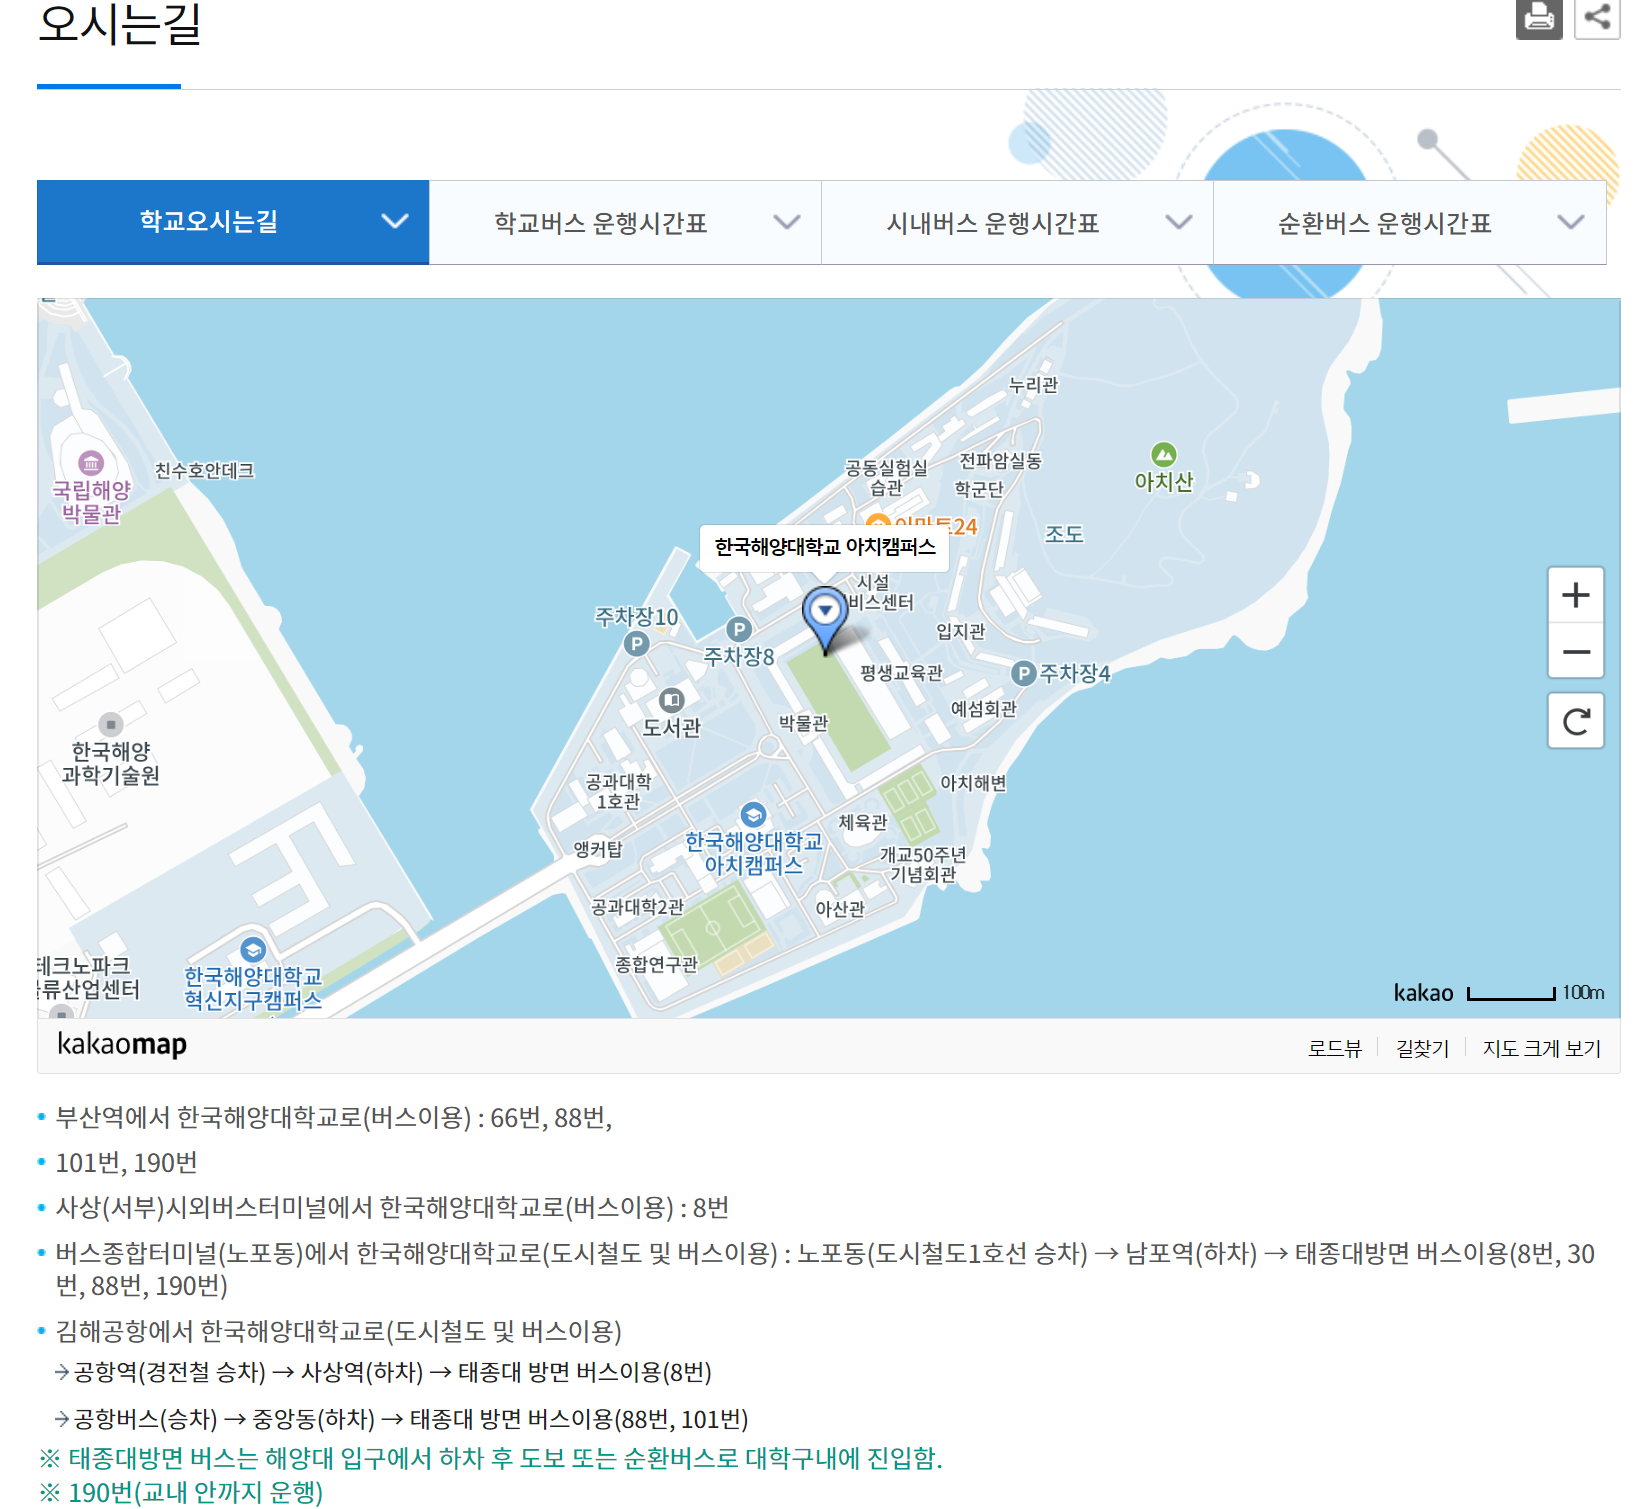The image size is (1647, 1509).
Task: Click the 주차장8 parking icon
Action: [738, 629]
